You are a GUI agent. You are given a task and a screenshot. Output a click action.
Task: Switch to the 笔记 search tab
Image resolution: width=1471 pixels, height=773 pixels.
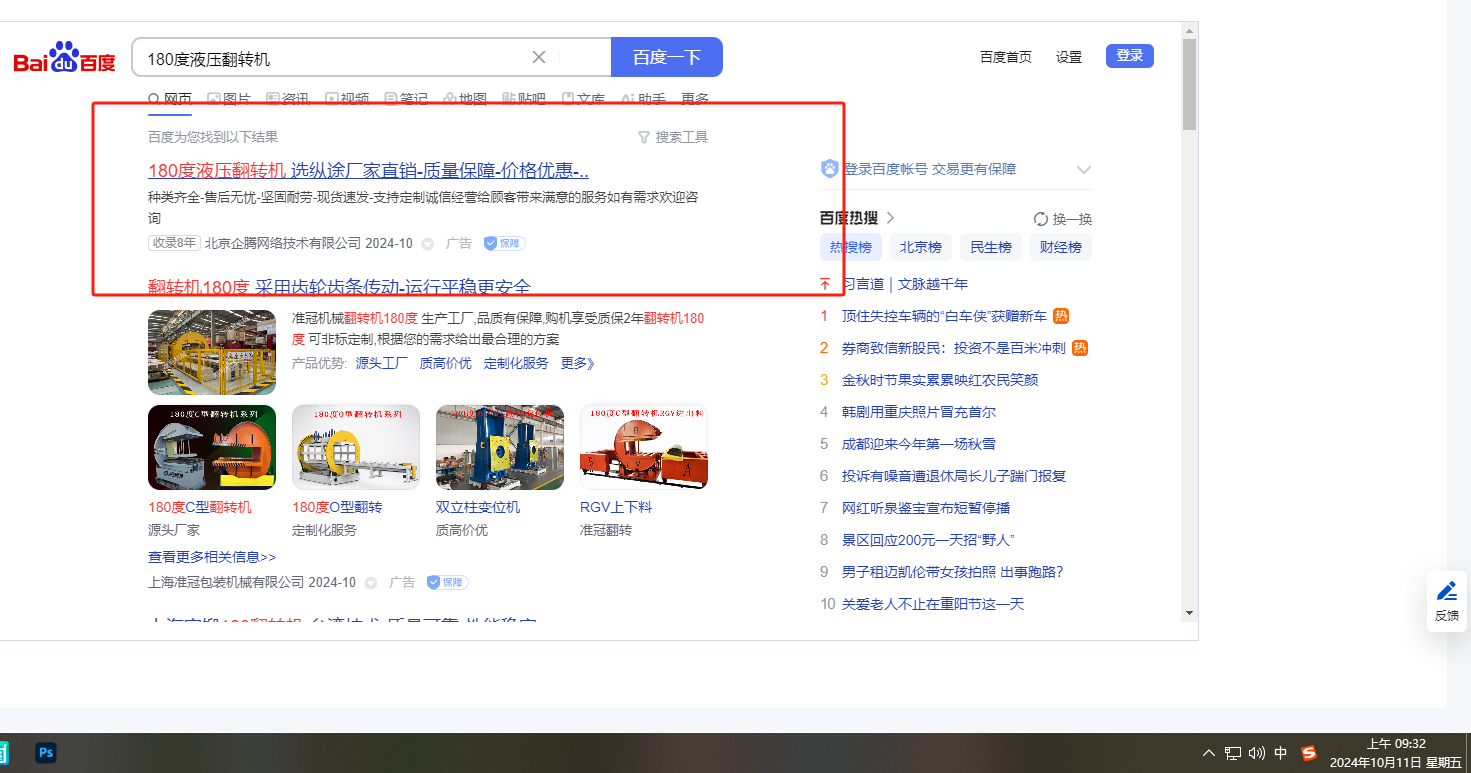[406, 99]
